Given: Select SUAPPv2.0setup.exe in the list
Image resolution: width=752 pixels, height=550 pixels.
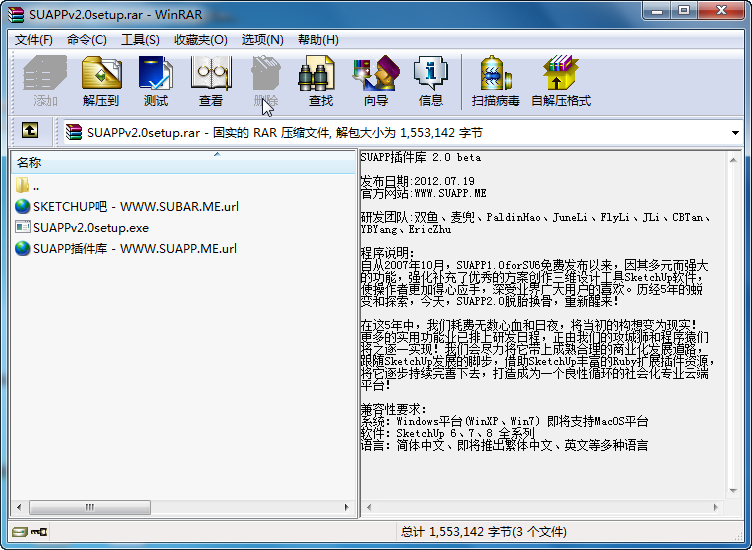Looking at the screenshot, I should 91,227.
